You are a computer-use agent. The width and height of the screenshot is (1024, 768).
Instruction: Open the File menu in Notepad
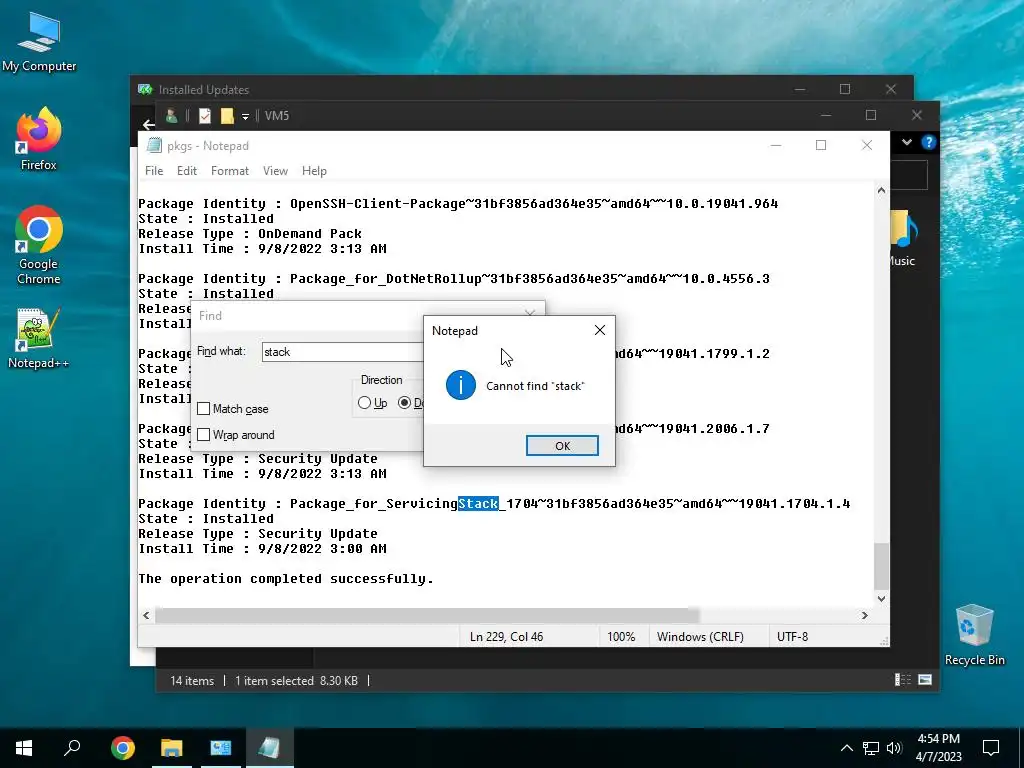[x=154, y=170]
